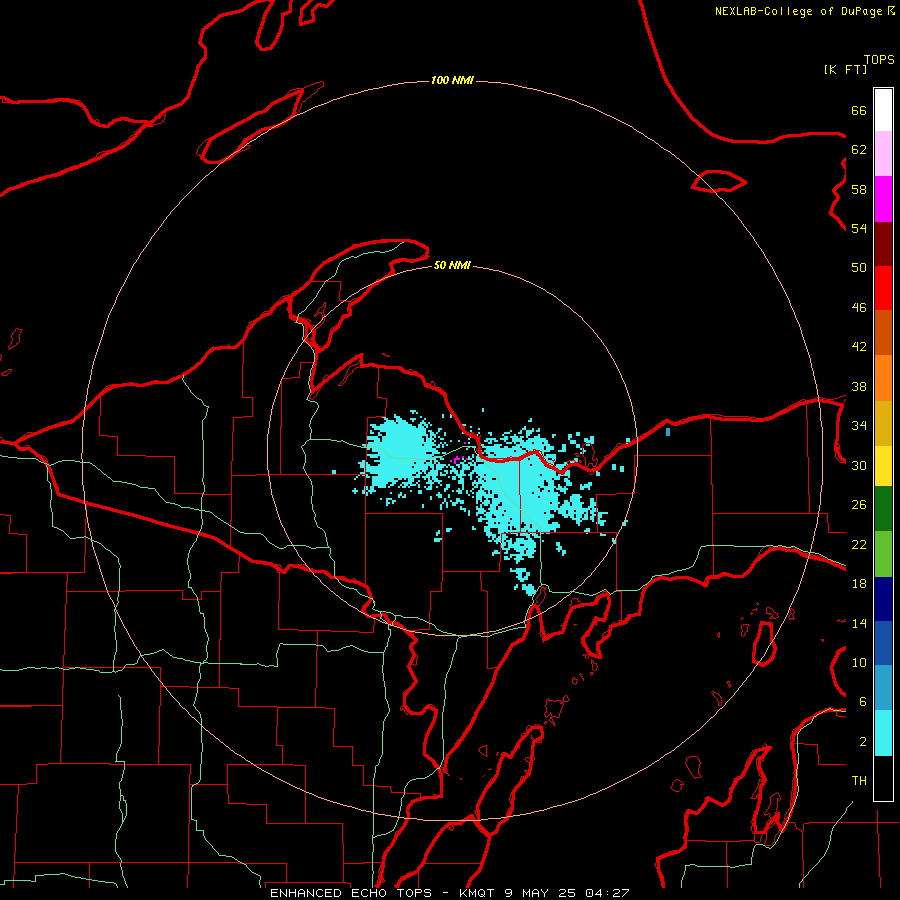Click the "ENHANCED ECHO TOPS" product title
Viewport: 900px width, 900px height.
[351, 893]
